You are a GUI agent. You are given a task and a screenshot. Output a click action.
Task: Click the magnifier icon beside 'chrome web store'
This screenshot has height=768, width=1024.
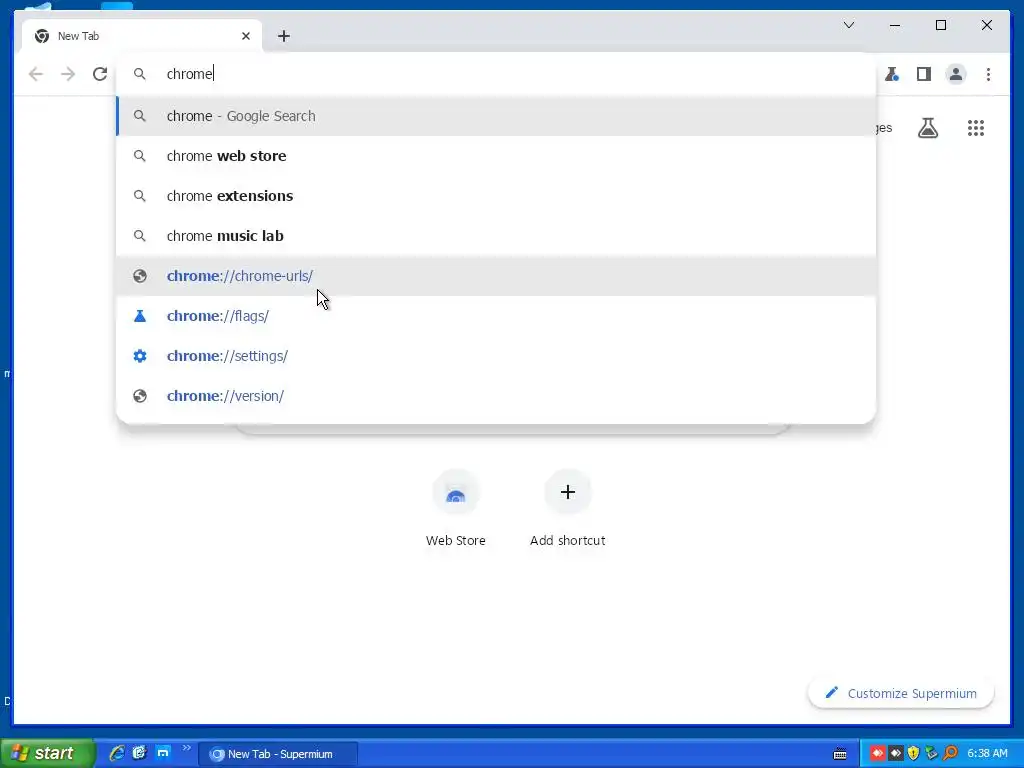(140, 156)
